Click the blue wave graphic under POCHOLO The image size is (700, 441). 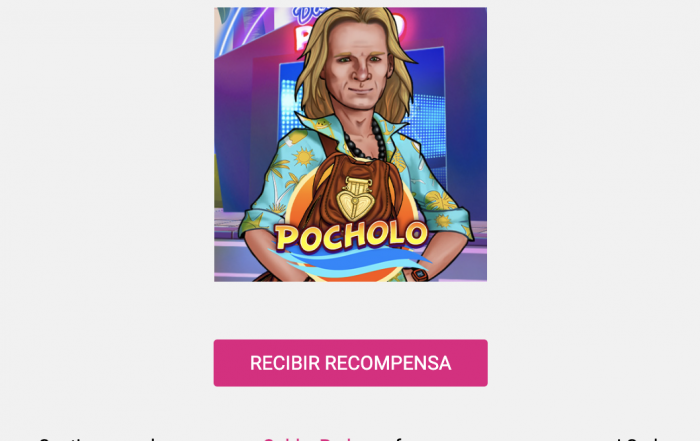[350, 263]
